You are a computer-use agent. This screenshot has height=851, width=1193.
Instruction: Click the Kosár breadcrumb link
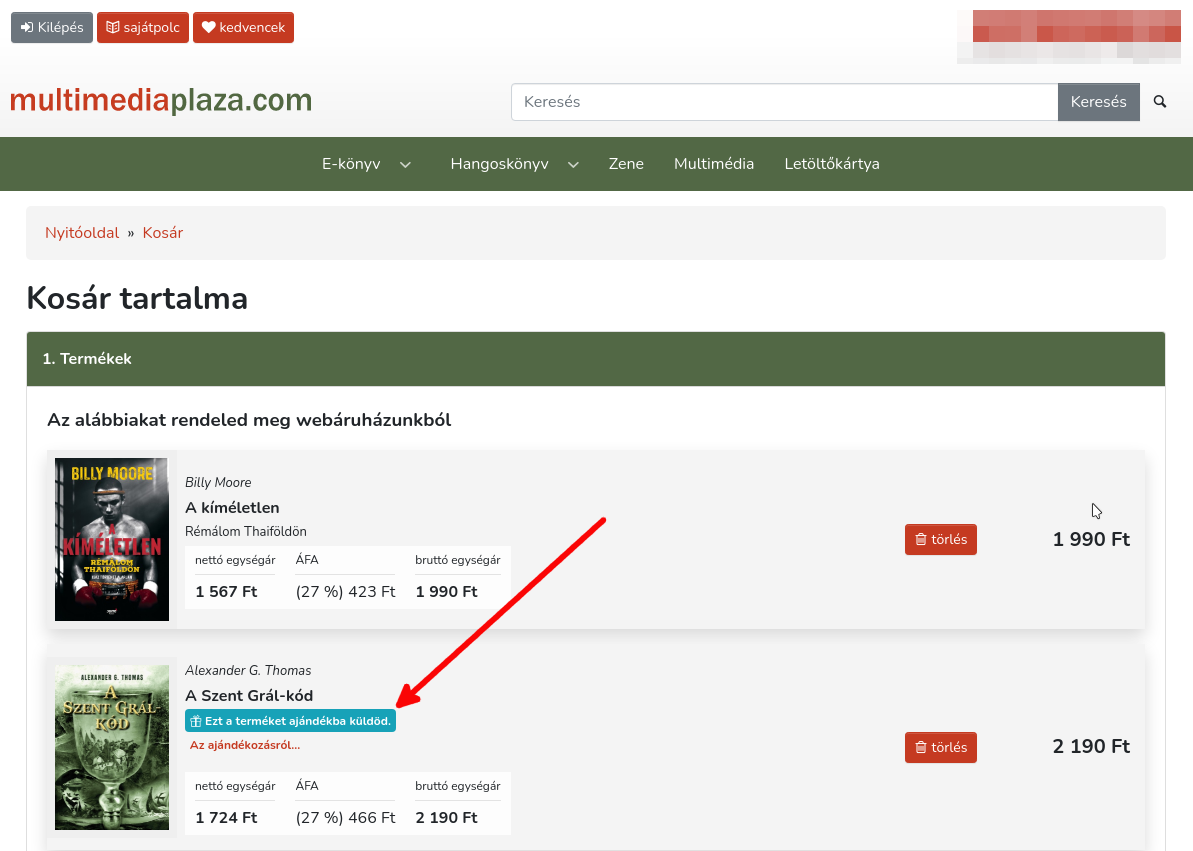pos(163,233)
